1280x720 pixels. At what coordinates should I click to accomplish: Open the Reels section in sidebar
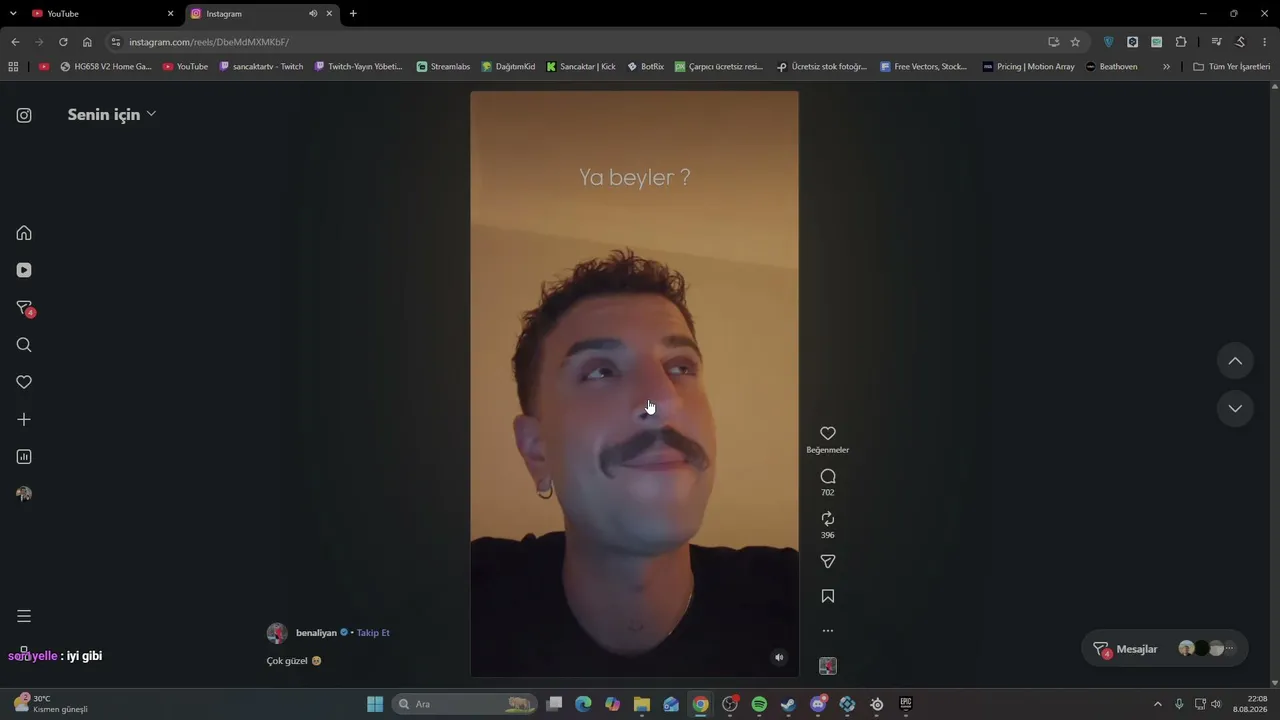pos(24,270)
